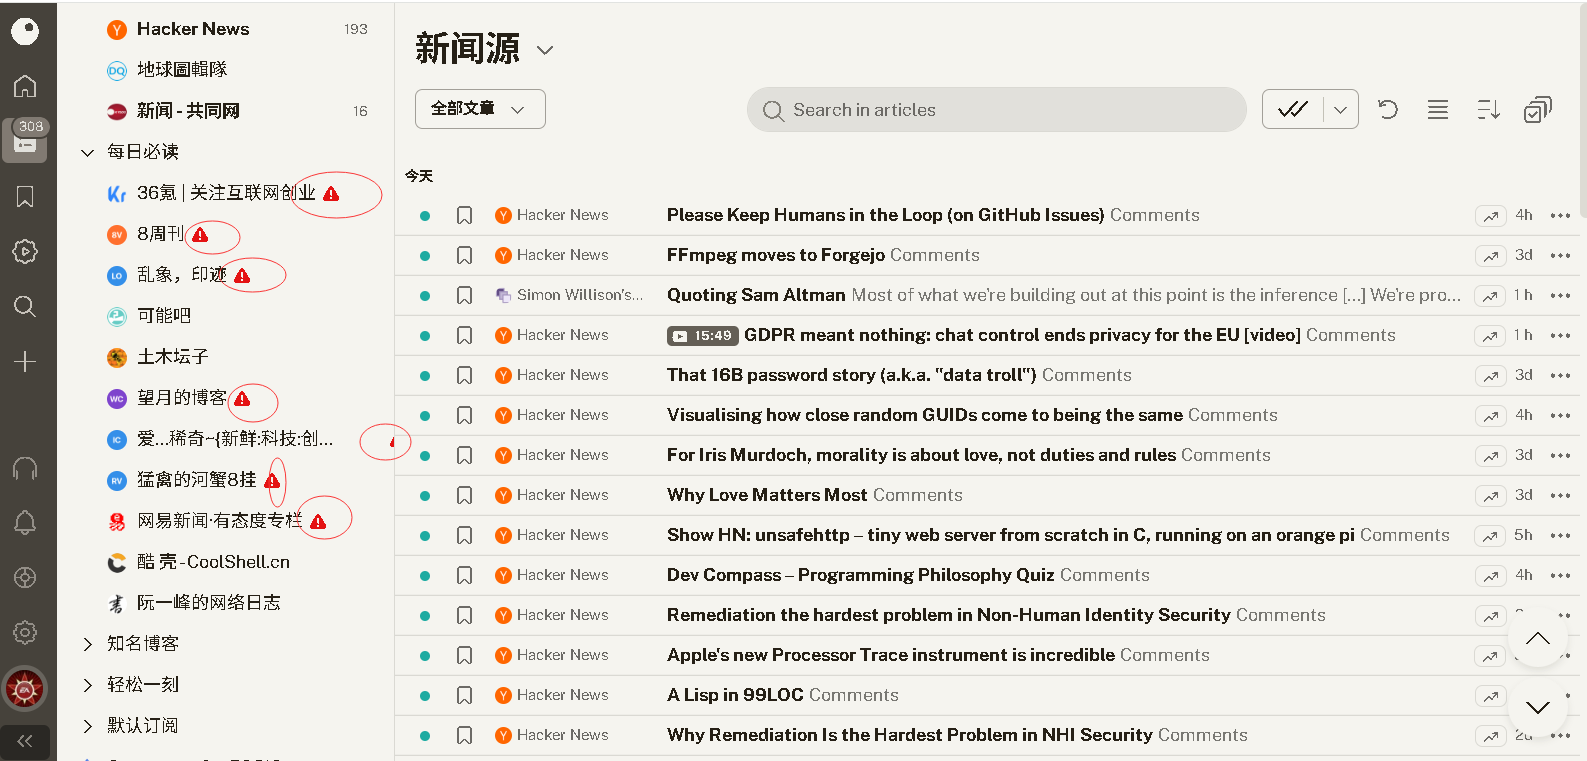Toggle unread dot for 'Please Keep Humans in the Loop'
The width and height of the screenshot is (1587, 761).
click(425, 215)
